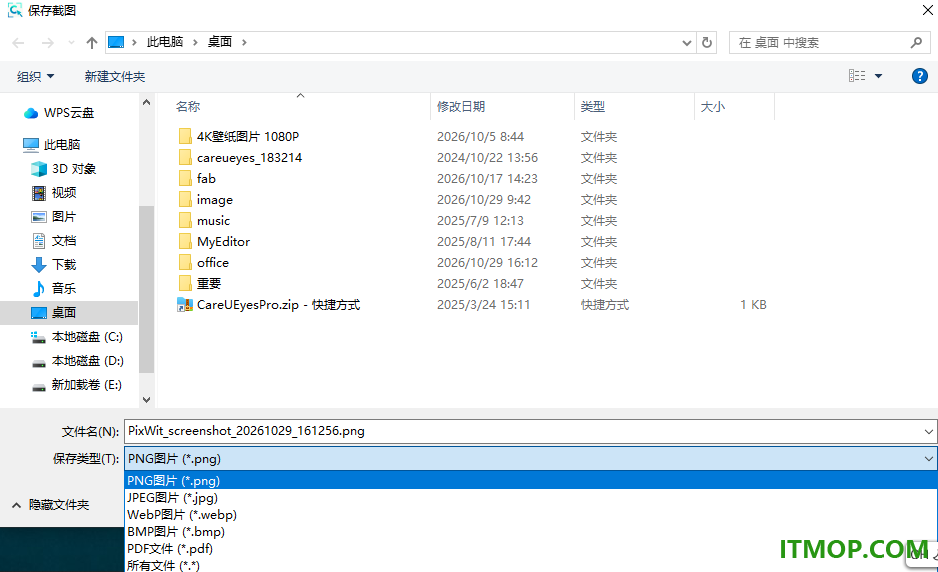
Task: Collapse the 保存类型 combo box
Action: coord(928,459)
